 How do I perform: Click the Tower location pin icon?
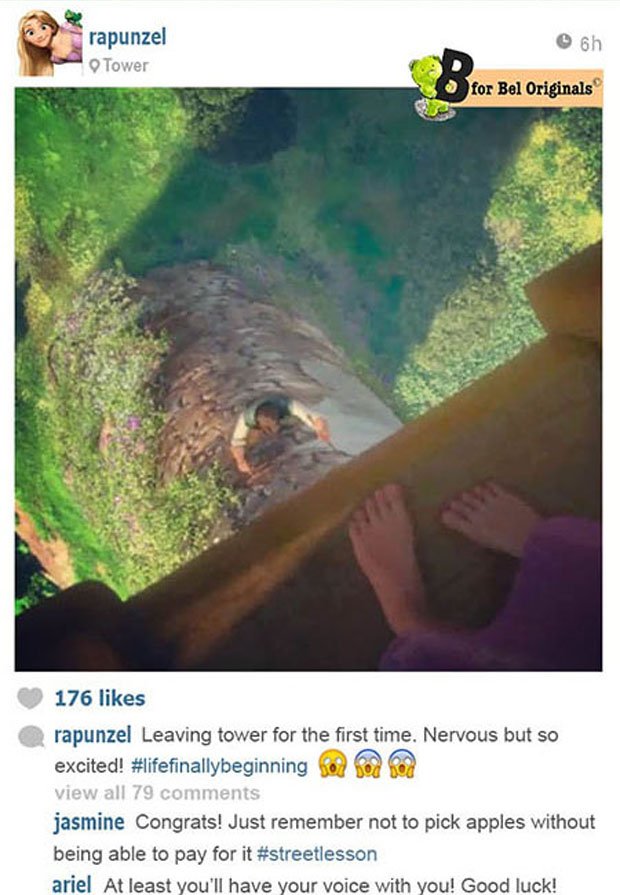coord(95,66)
